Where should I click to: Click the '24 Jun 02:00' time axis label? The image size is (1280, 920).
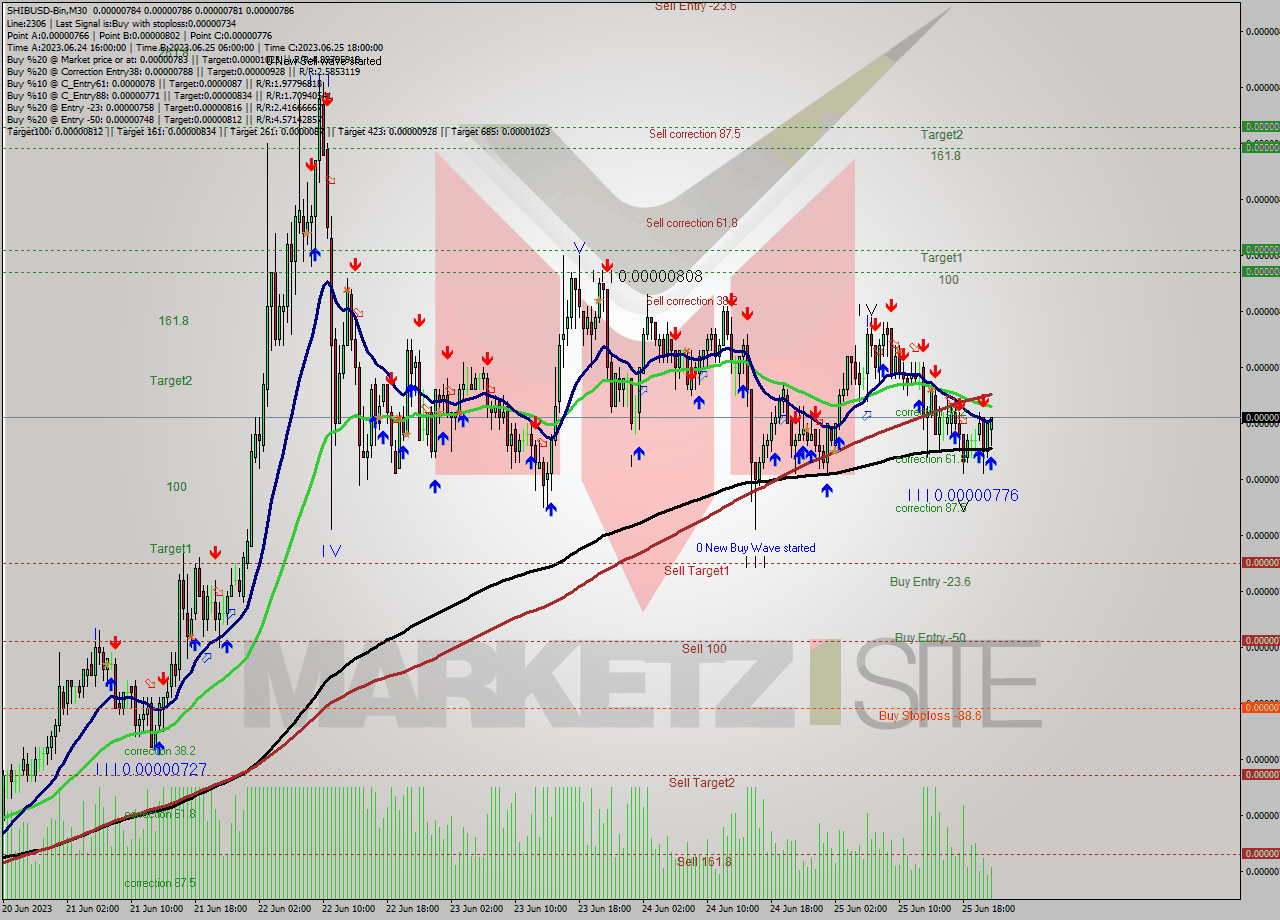pyautogui.click(x=670, y=909)
